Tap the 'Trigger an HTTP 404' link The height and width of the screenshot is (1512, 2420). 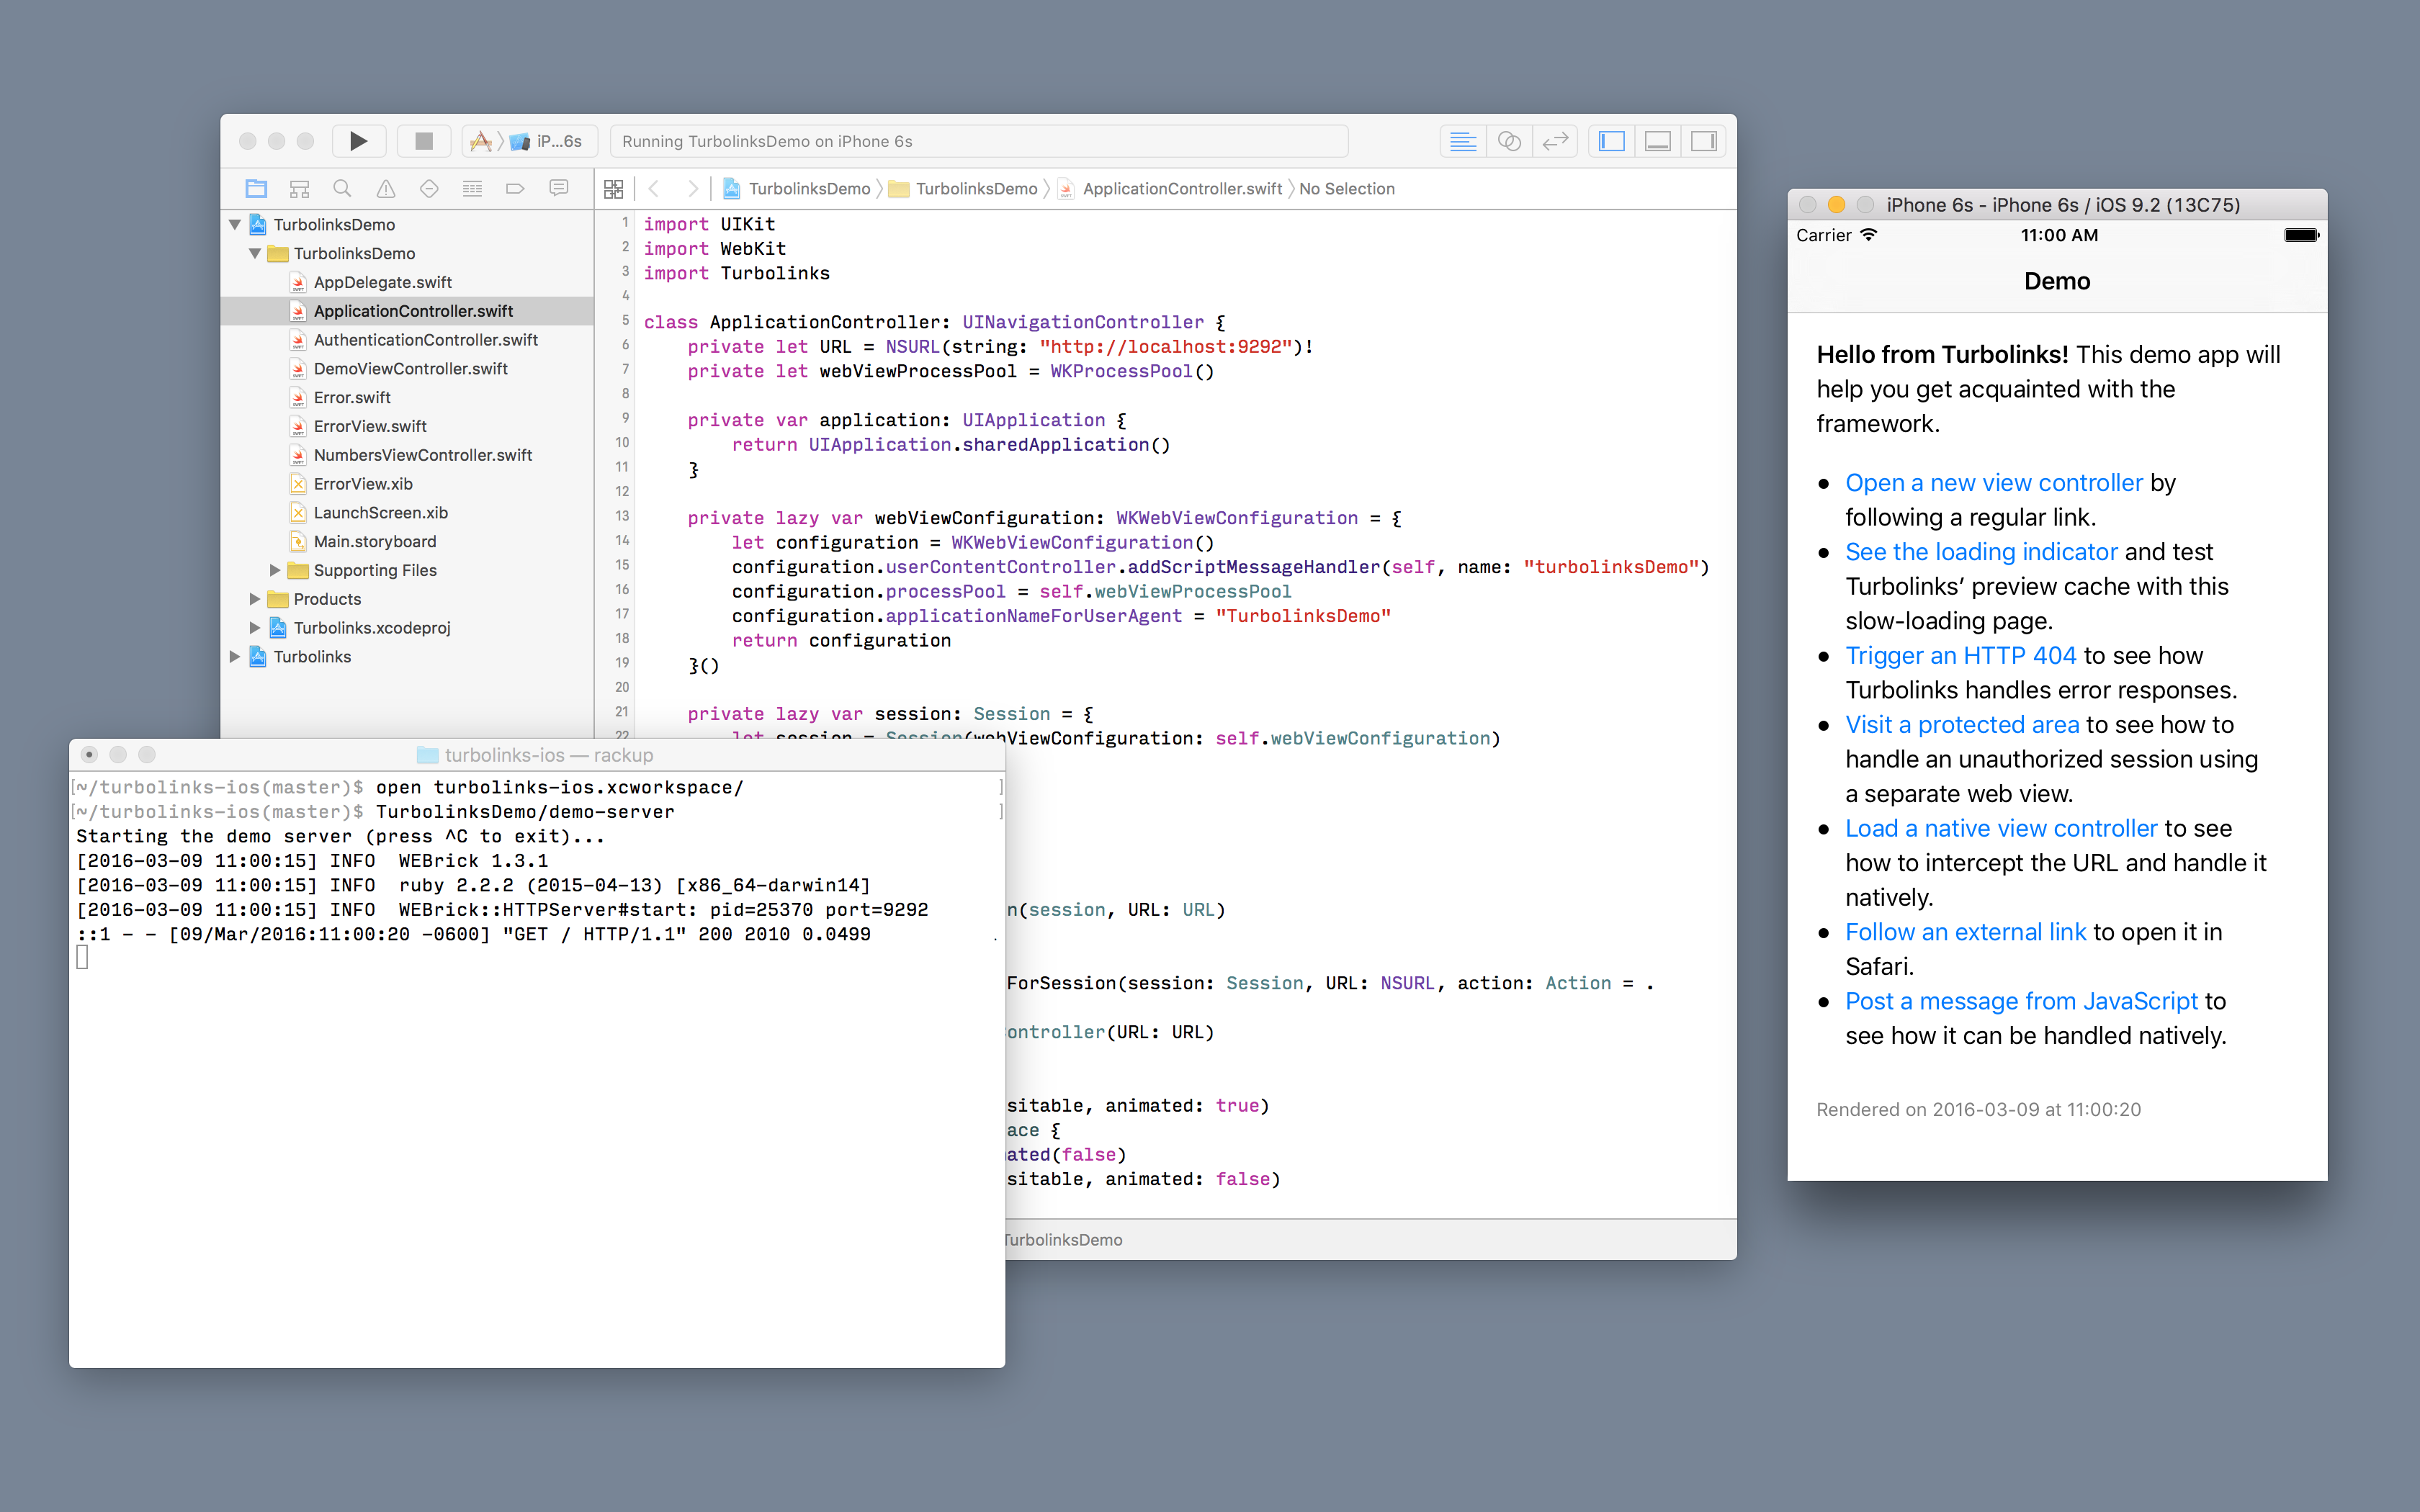(x=1960, y=656)
